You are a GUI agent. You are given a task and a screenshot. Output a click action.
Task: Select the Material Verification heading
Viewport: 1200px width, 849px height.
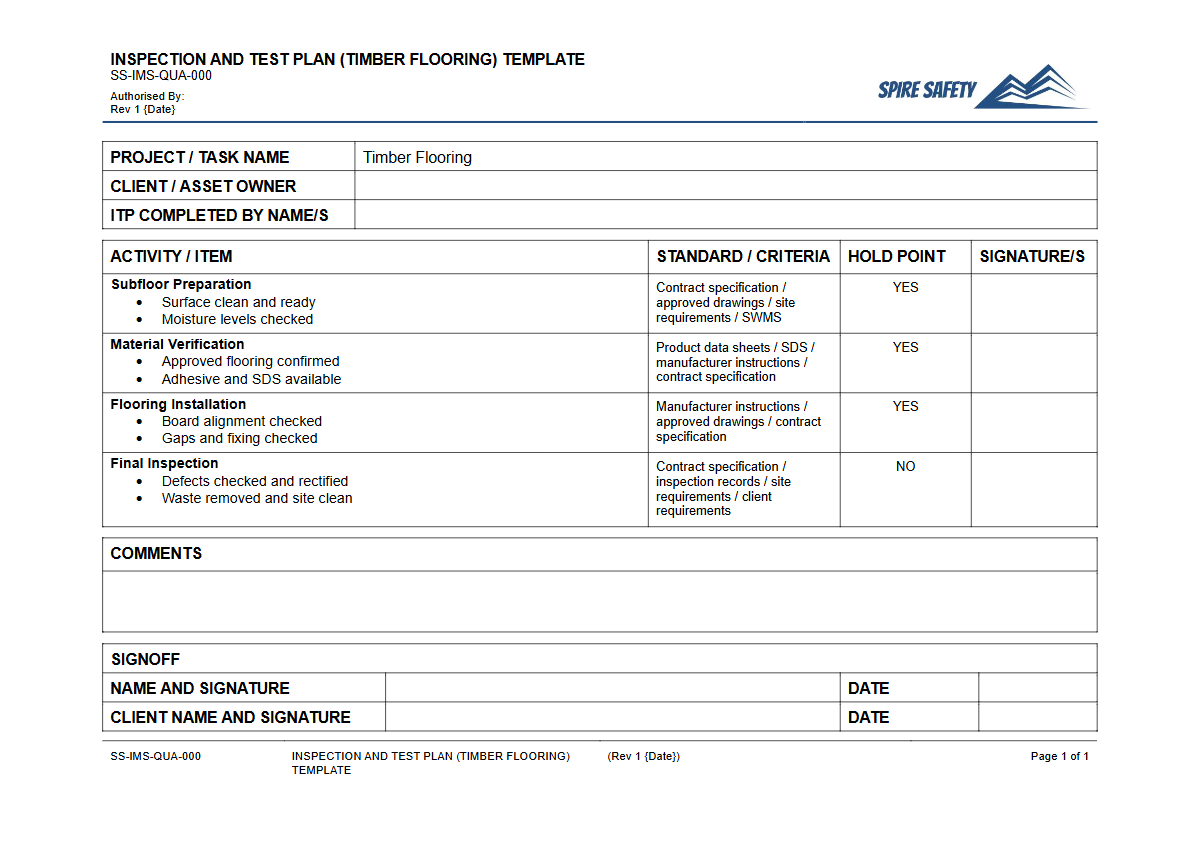177,344
